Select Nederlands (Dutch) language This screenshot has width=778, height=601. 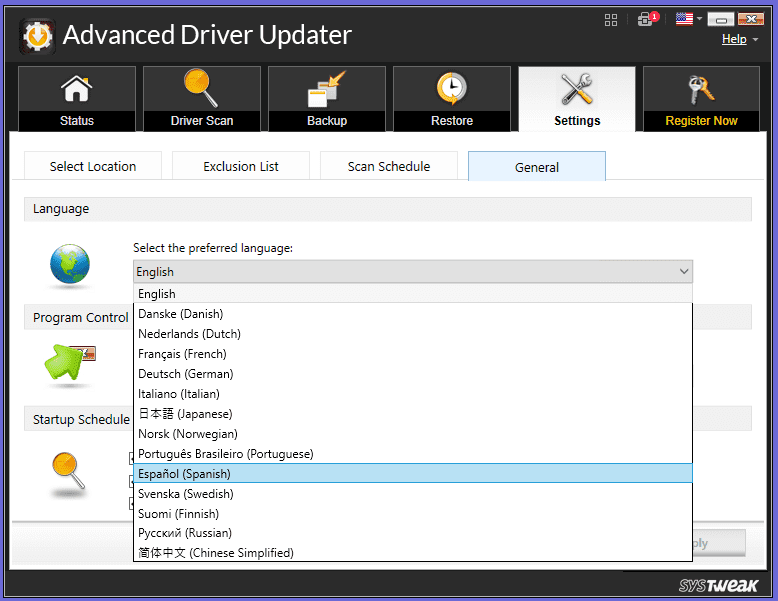(413, 334)
